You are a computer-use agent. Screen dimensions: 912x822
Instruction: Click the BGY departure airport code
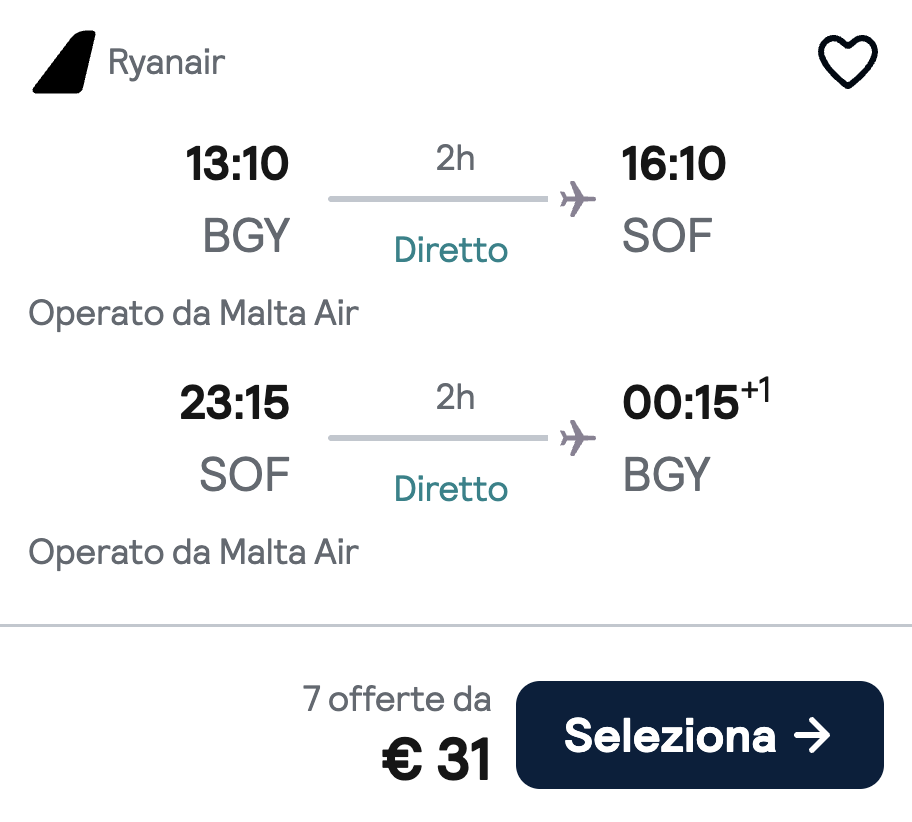245,236
